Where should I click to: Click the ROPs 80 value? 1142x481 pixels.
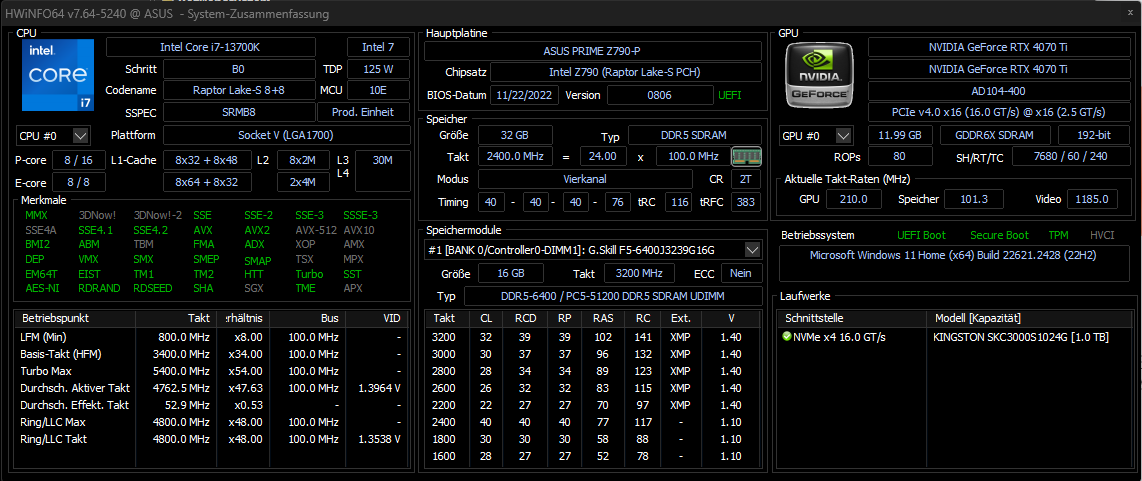tap(899, 157)
